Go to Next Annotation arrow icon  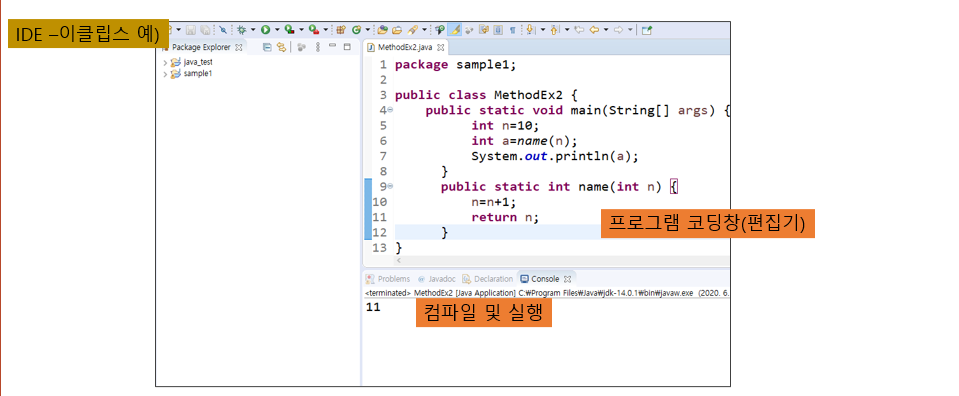point(530,29)
